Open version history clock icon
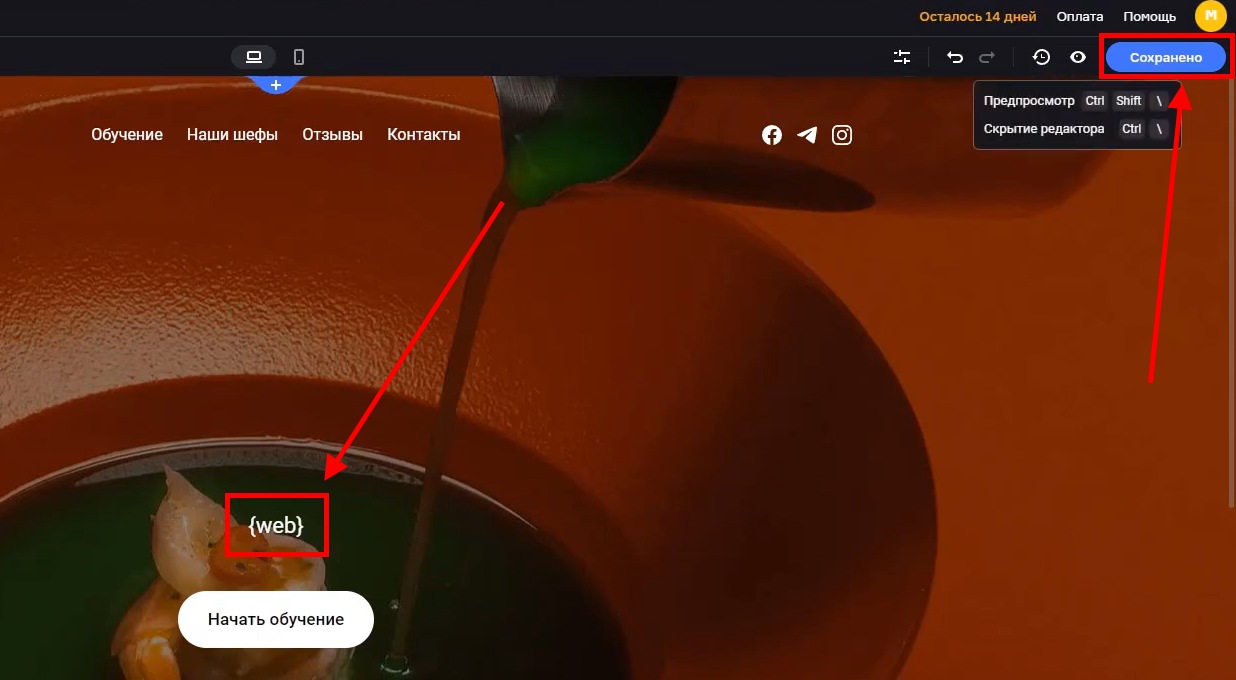1236x680 pixels. (x=1041, y=57)
